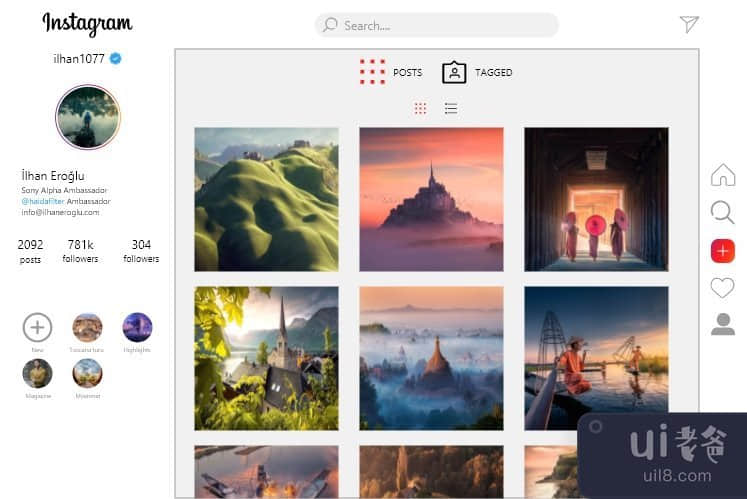Create new post with red plus icon
This screenshot has height=499, width=747.
(722, 251)
